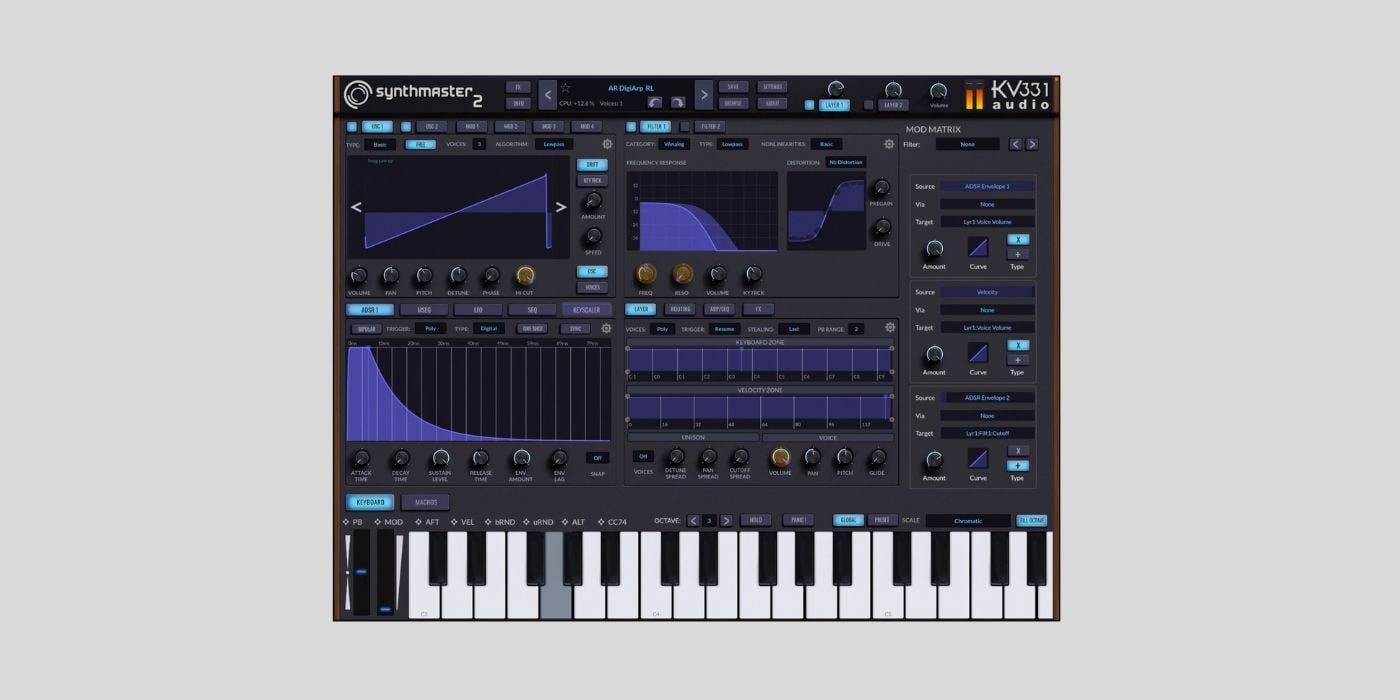Open the layer voices settings gear

[890, 327]
